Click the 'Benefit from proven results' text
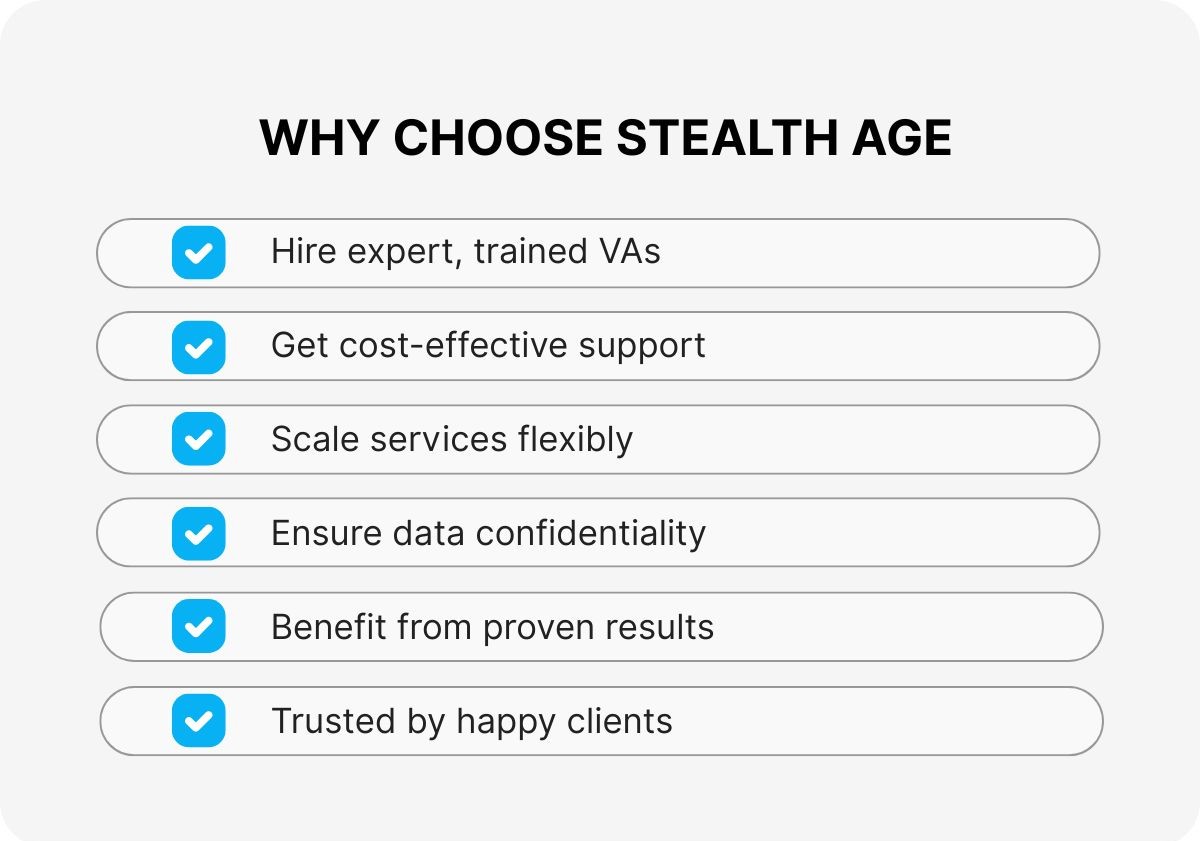 pos(492,627)
